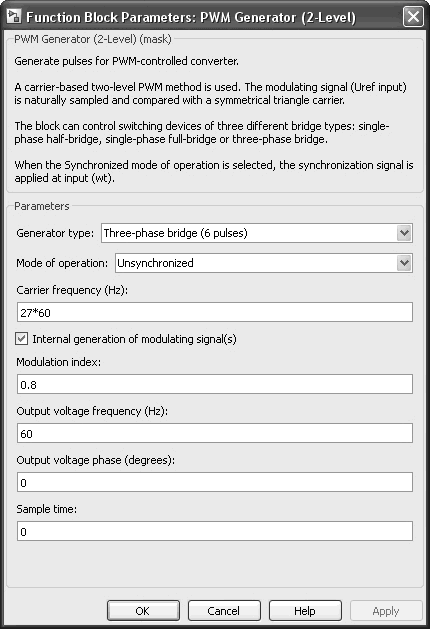Close the Function Block Parameters dialog
430x629 pixels.
[x=413, y=17]
